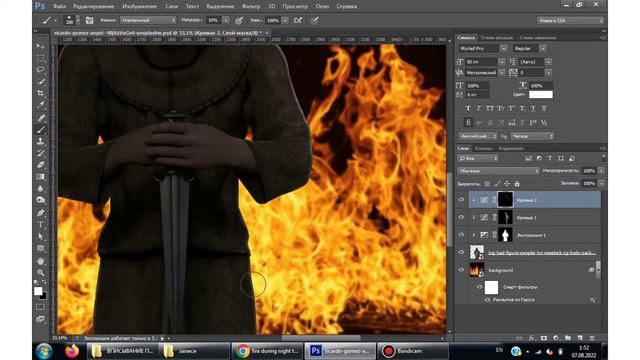640x360 pixels.
Task: Open the layer blend mode dropdown
Action: pos(498,171)
